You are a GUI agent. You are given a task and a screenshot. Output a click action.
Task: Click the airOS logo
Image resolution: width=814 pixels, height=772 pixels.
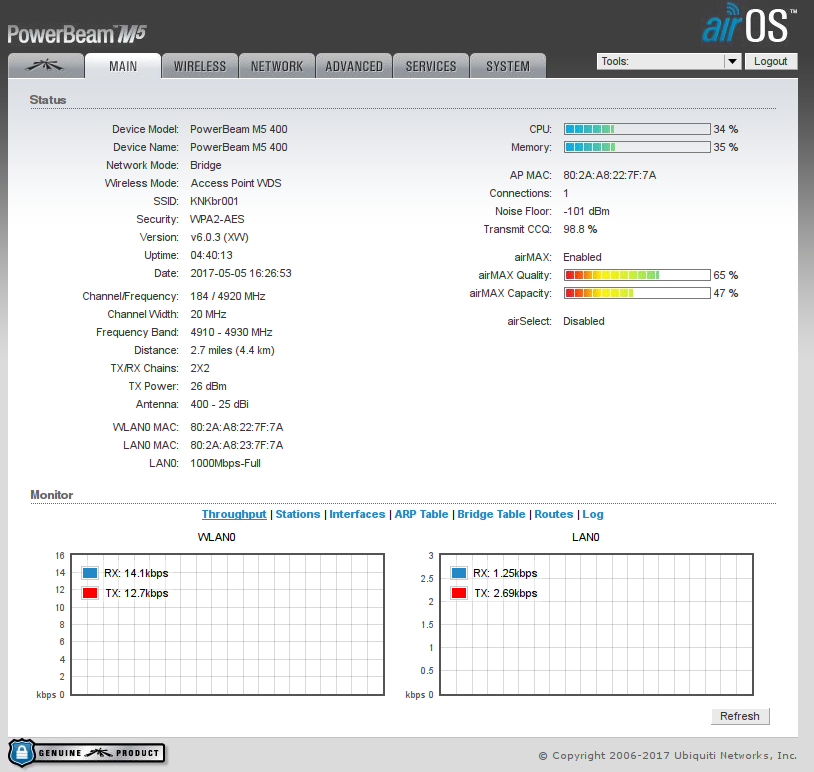(749, 24)
